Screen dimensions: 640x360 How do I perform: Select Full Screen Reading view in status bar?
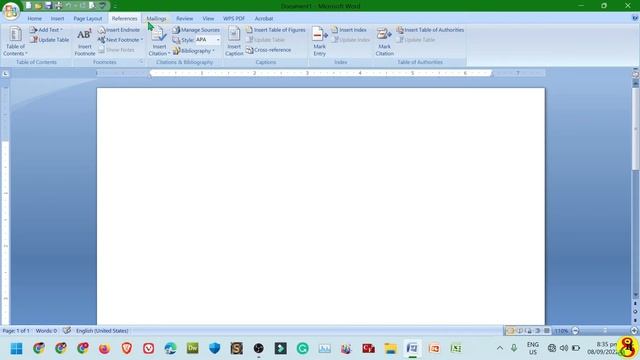click(520, 331)
